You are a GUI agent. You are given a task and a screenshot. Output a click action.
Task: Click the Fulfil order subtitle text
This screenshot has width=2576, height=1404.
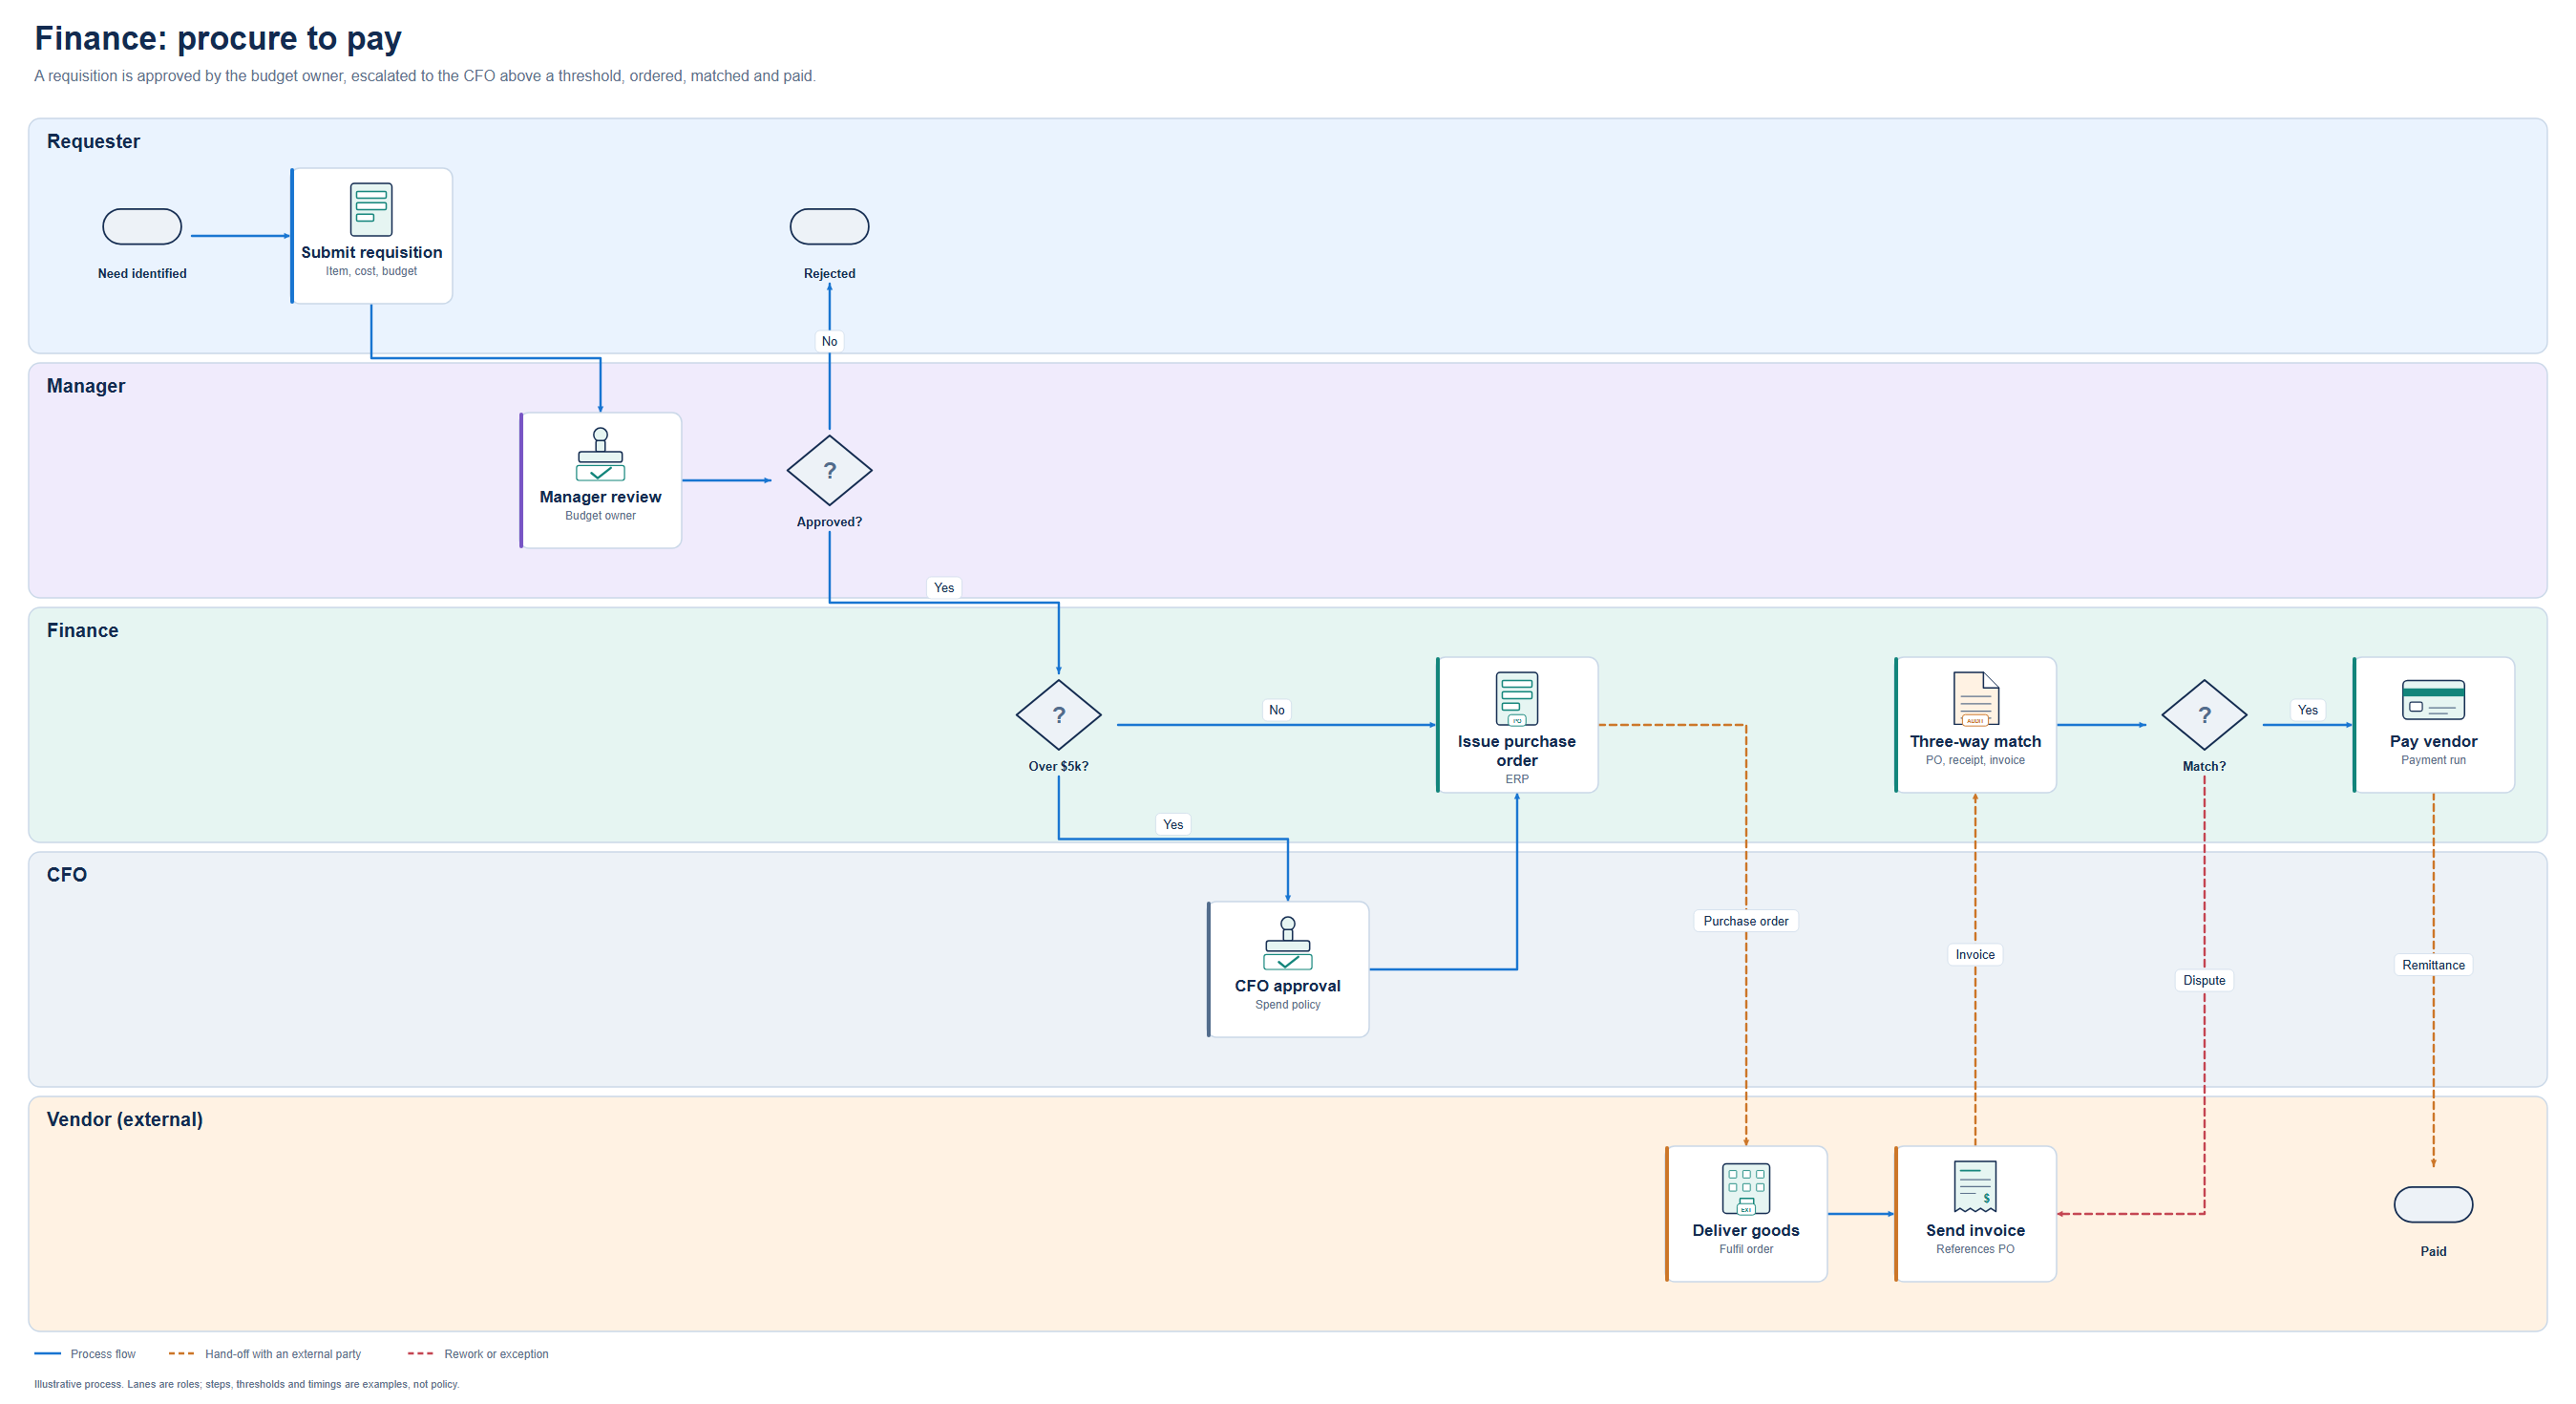click(1745, 1249)
